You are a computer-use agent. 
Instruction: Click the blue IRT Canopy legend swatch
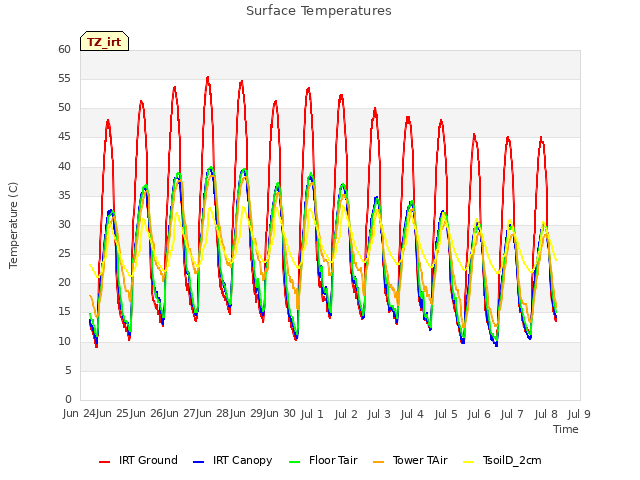(198, 462)
